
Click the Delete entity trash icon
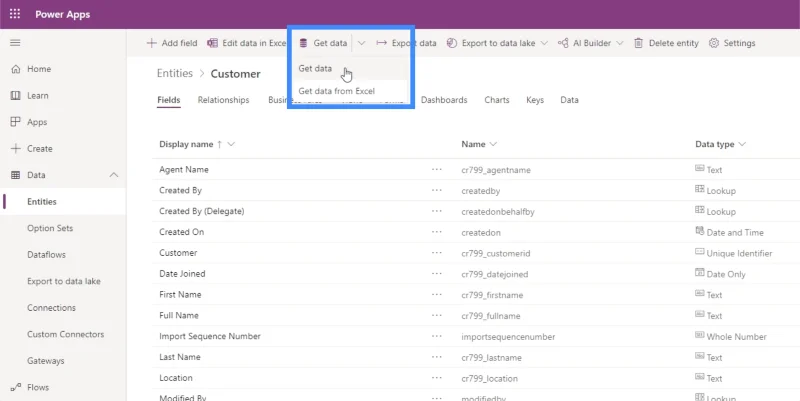point(638,43)
